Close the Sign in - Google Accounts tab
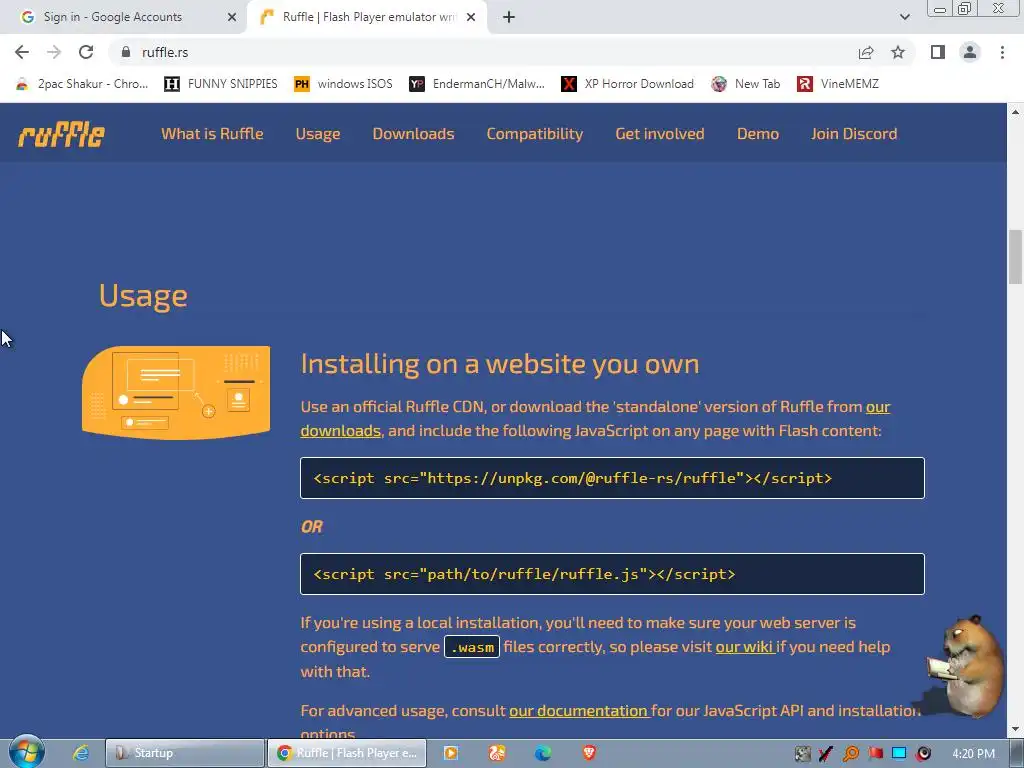1024x768 pixels. (232, 17)
